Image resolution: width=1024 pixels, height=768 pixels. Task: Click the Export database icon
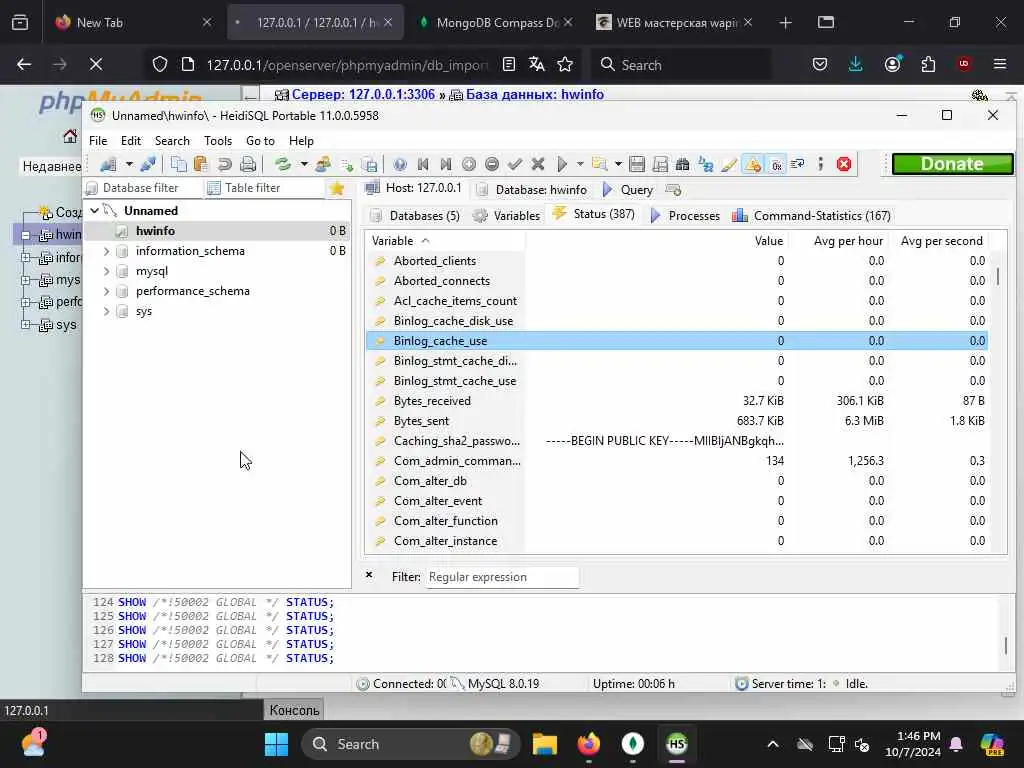(370, 164)
